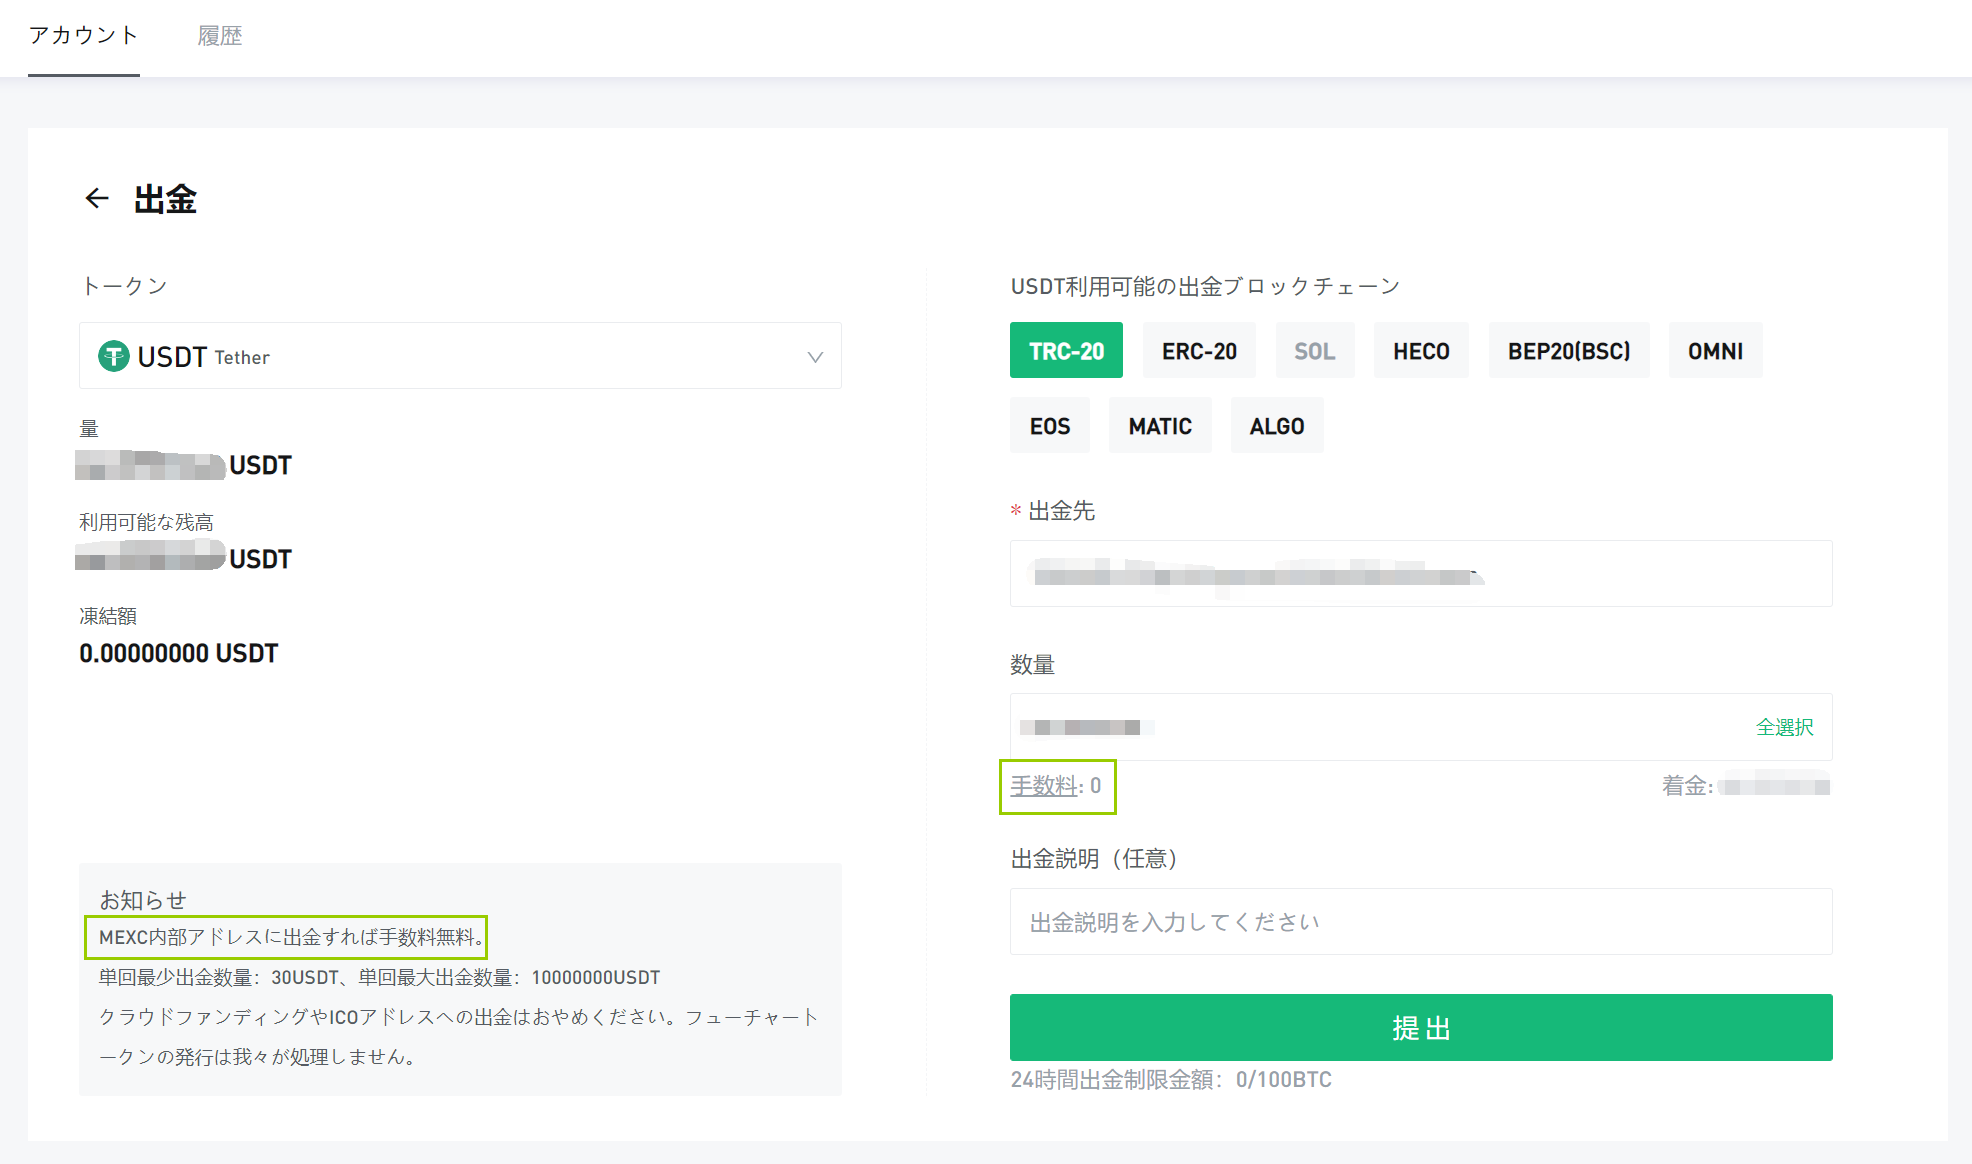
Task: Open the USDT Tether token selector
Action: (460, 356)
